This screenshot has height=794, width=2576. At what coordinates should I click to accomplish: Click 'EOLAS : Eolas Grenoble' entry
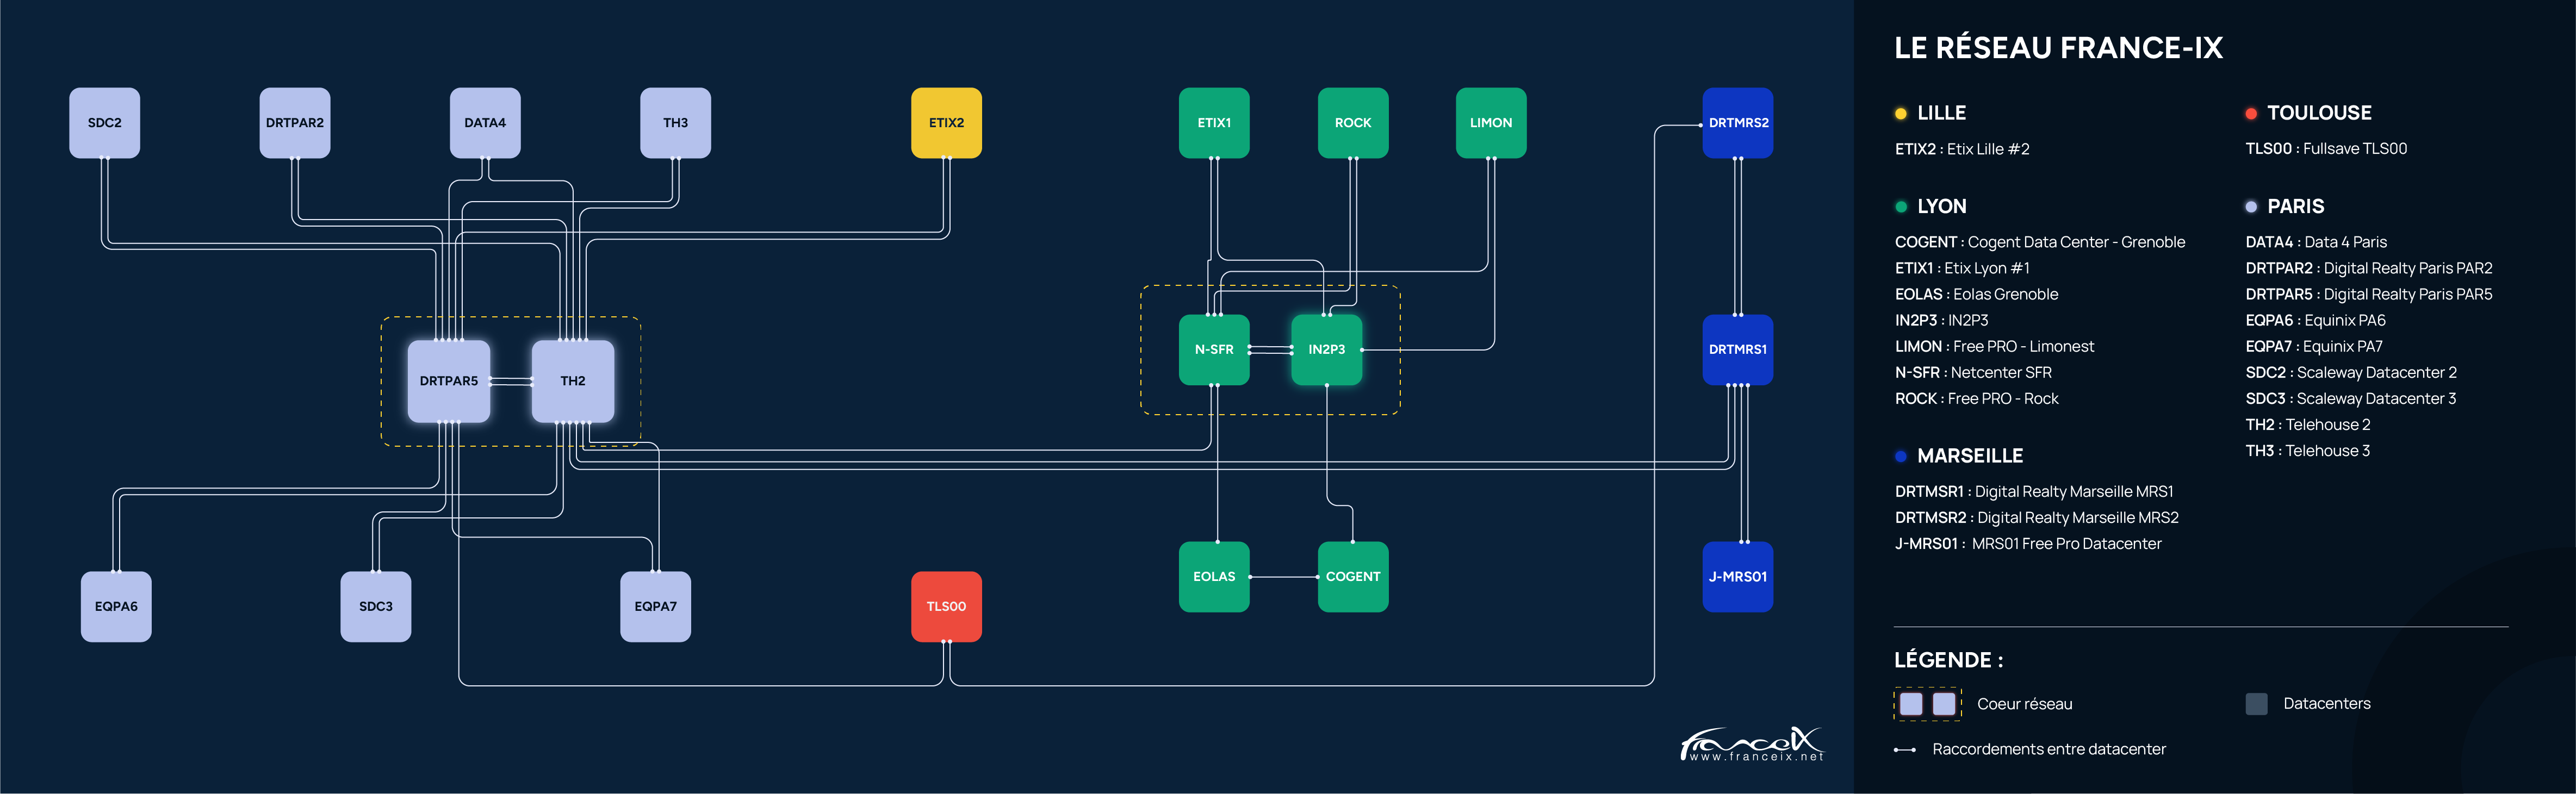(x=1976, y=294)
